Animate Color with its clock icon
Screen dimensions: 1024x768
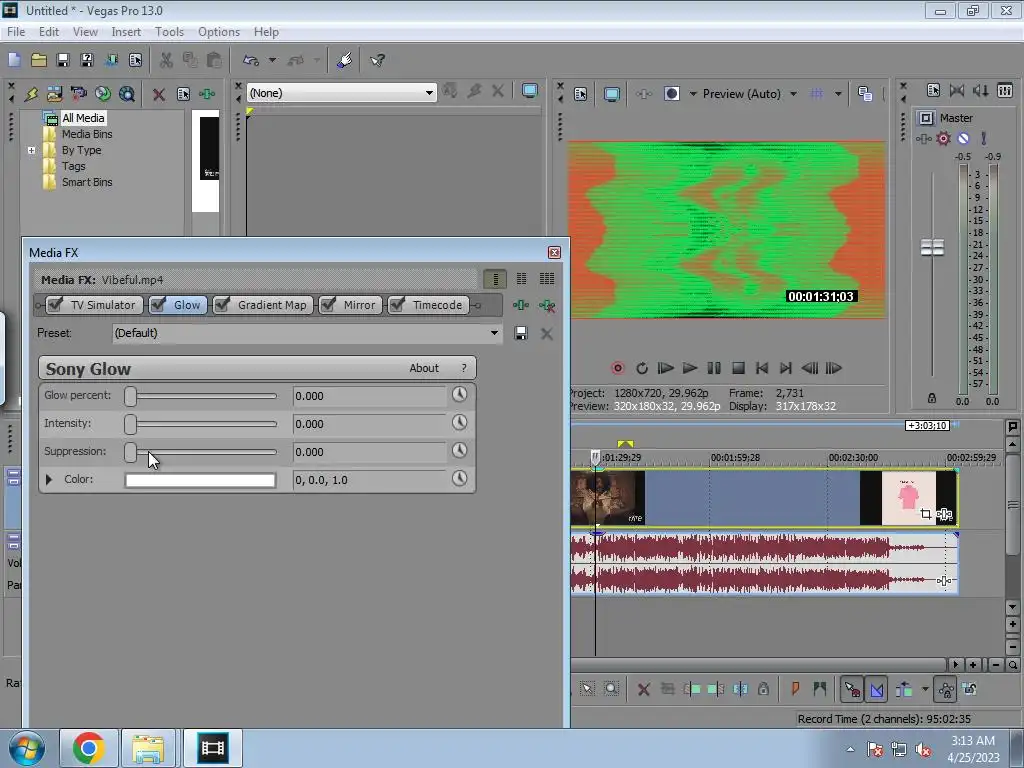(460, 479)
